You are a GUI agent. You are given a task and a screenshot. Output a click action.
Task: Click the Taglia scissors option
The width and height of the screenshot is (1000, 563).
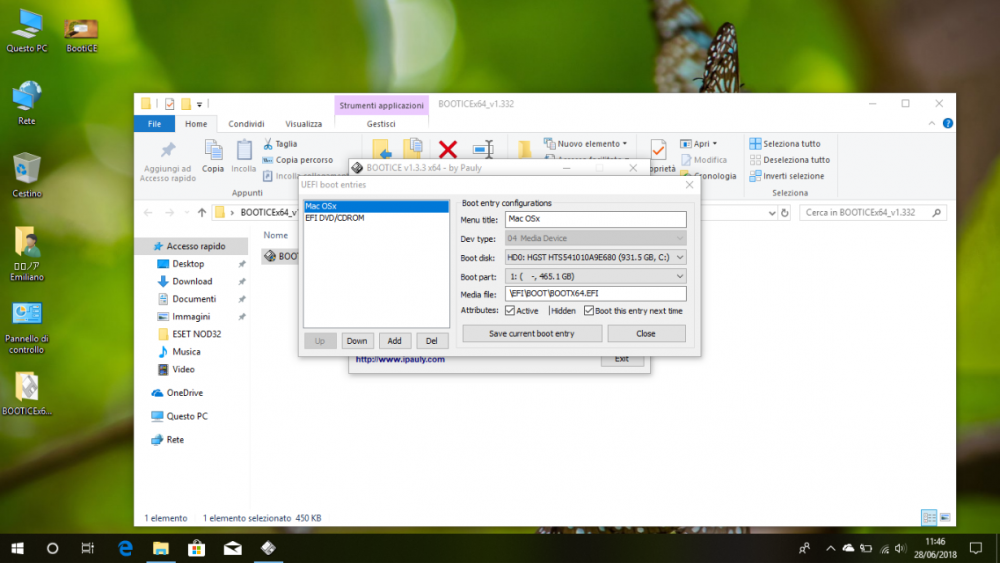point(281,144)
